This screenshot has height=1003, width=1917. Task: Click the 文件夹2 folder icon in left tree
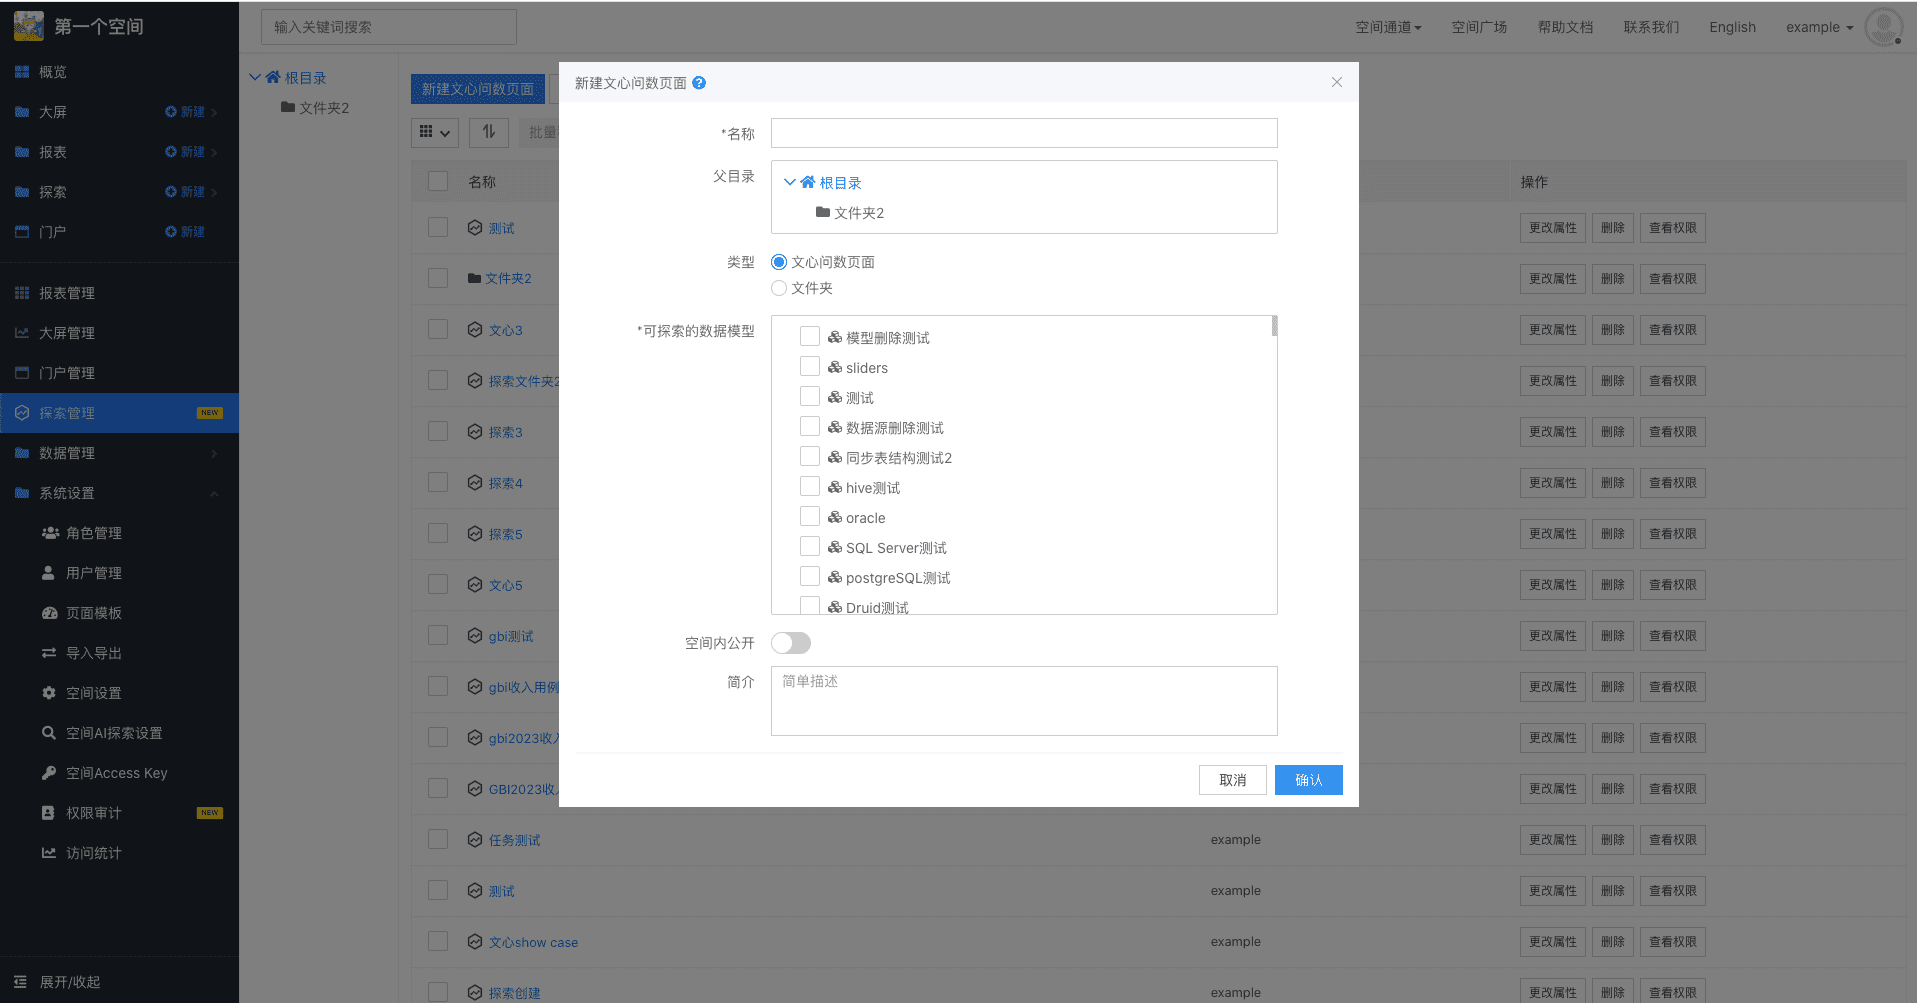(x=288, y=107)
